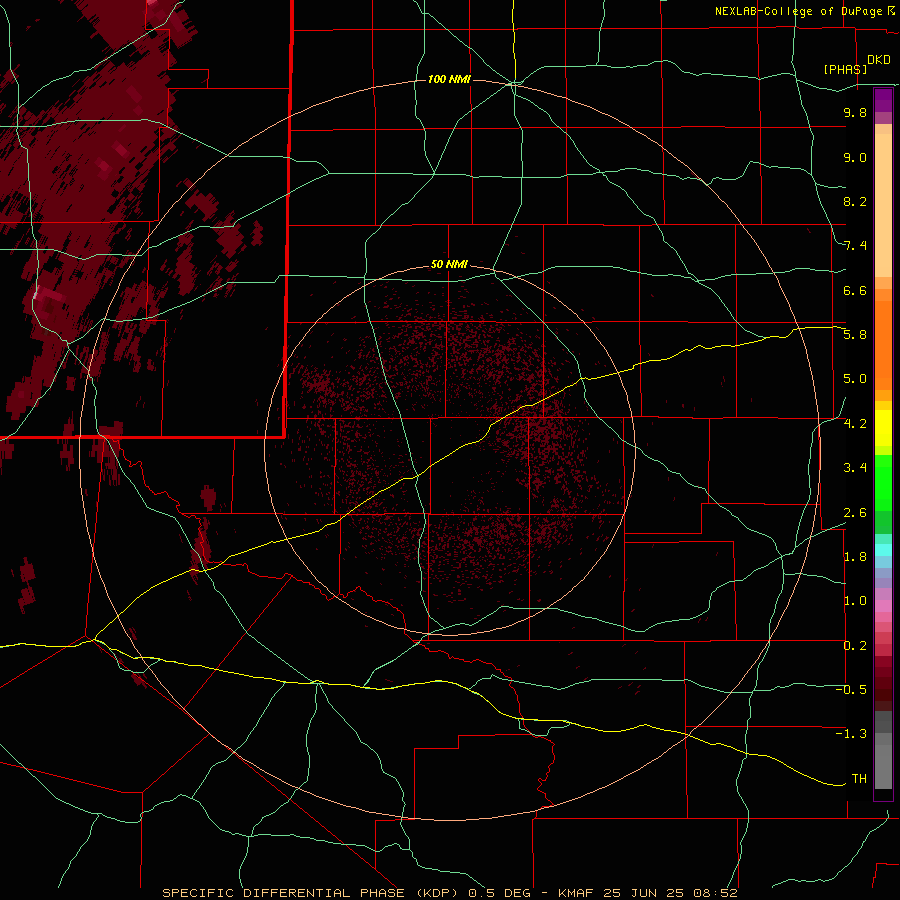Click the 2.6 scale value

pos(855,513)
